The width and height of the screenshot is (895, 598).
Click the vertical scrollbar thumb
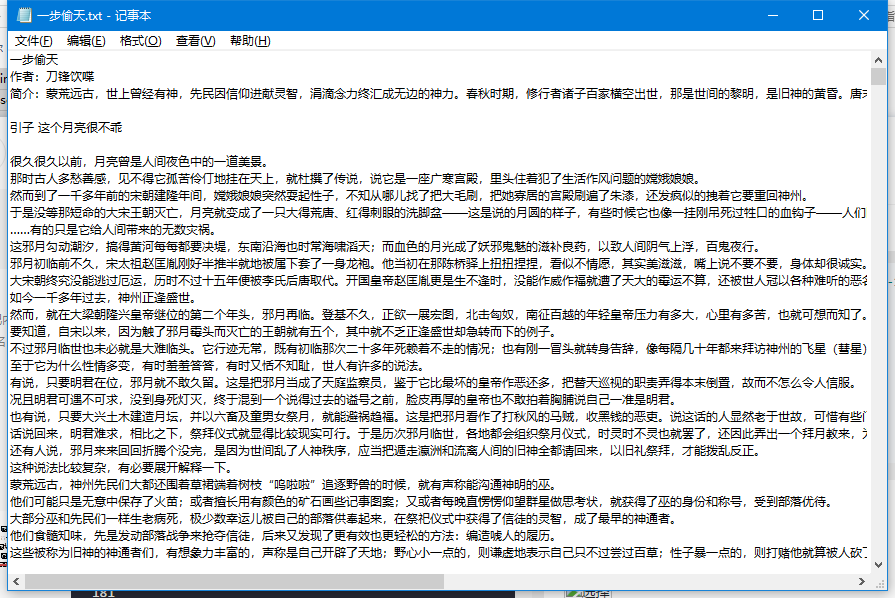(x=877, y=78)
